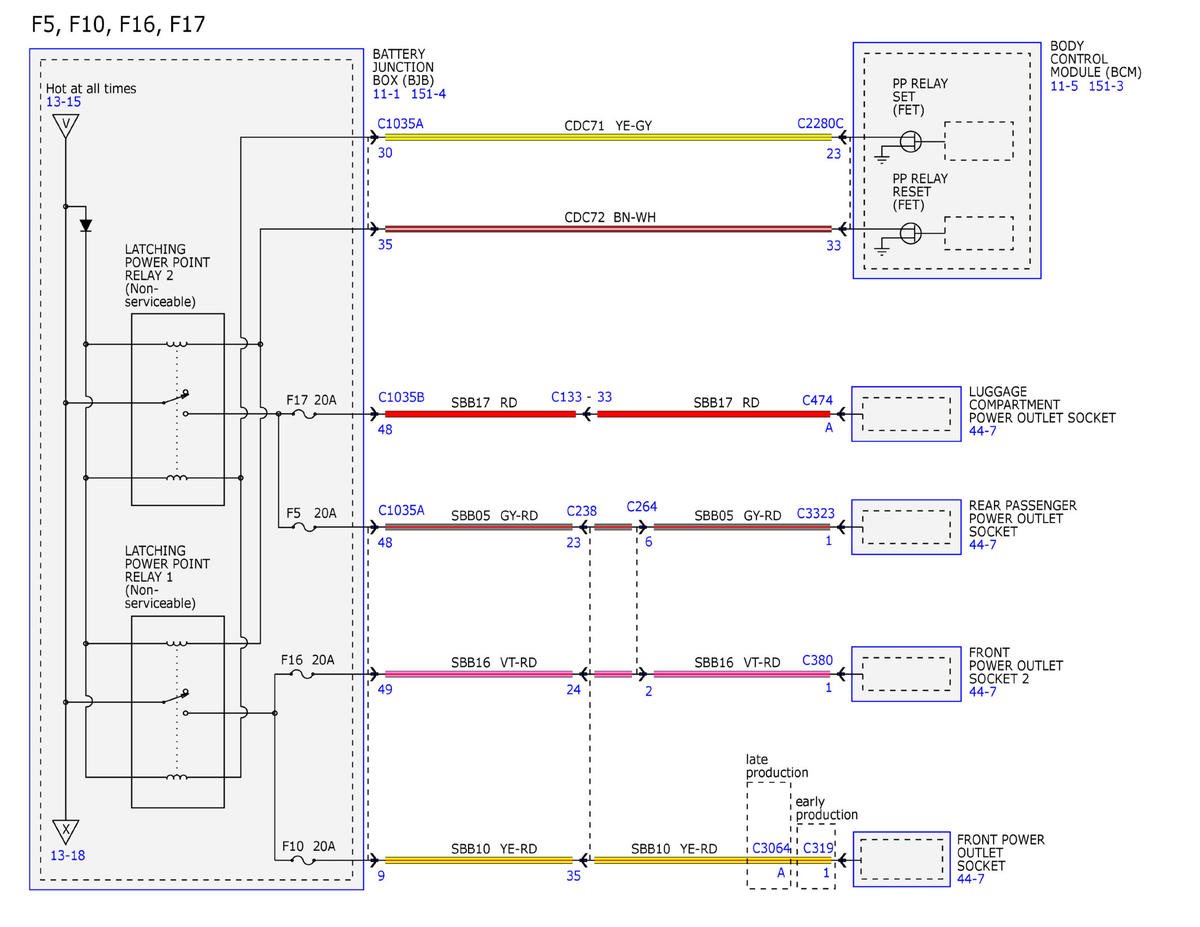
Task: Open the luggage compartment outlet 44-7 link
Action: [x=983, y=431]
